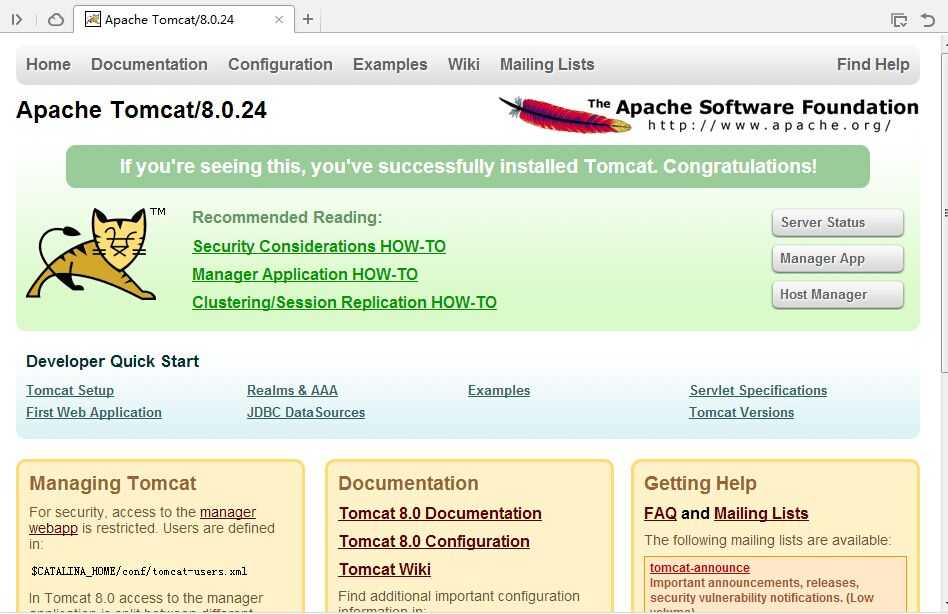
Task: Click the Recommended Reading heading
Action: (287, 218)
